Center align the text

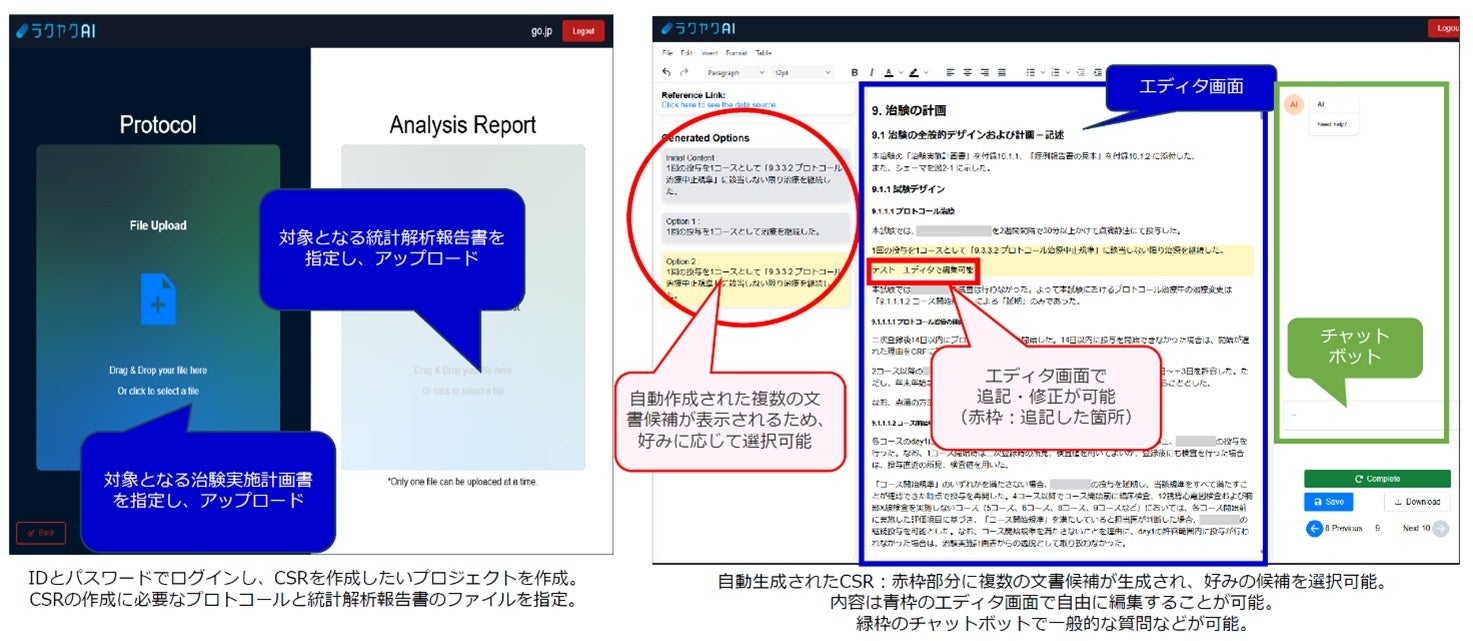[x=967, y=72]
